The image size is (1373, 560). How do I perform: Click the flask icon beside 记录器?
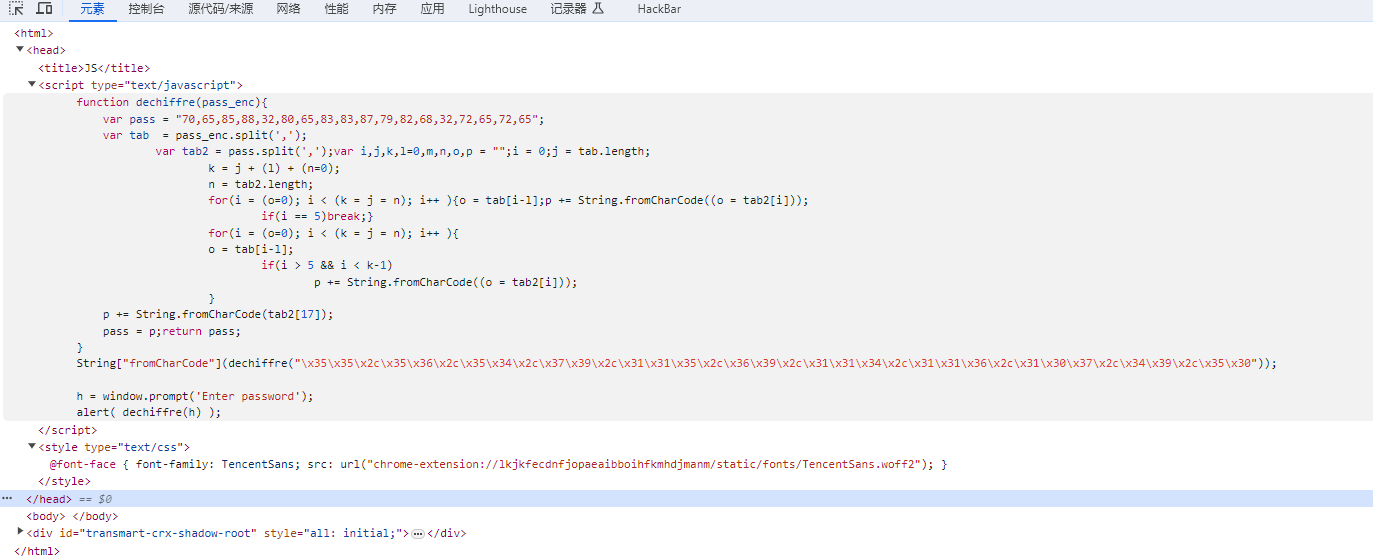[598, 9]
